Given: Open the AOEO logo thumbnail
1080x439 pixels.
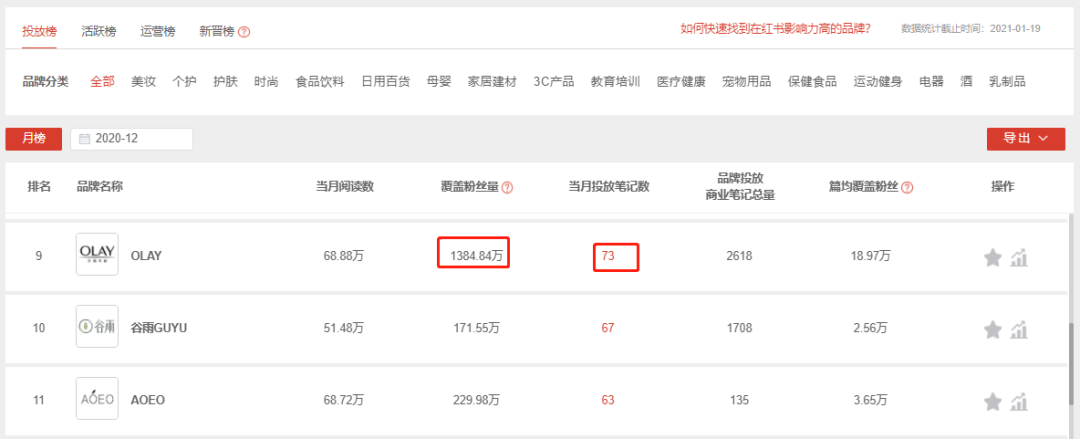Looking at the screenshot, I should coord(97,398).
